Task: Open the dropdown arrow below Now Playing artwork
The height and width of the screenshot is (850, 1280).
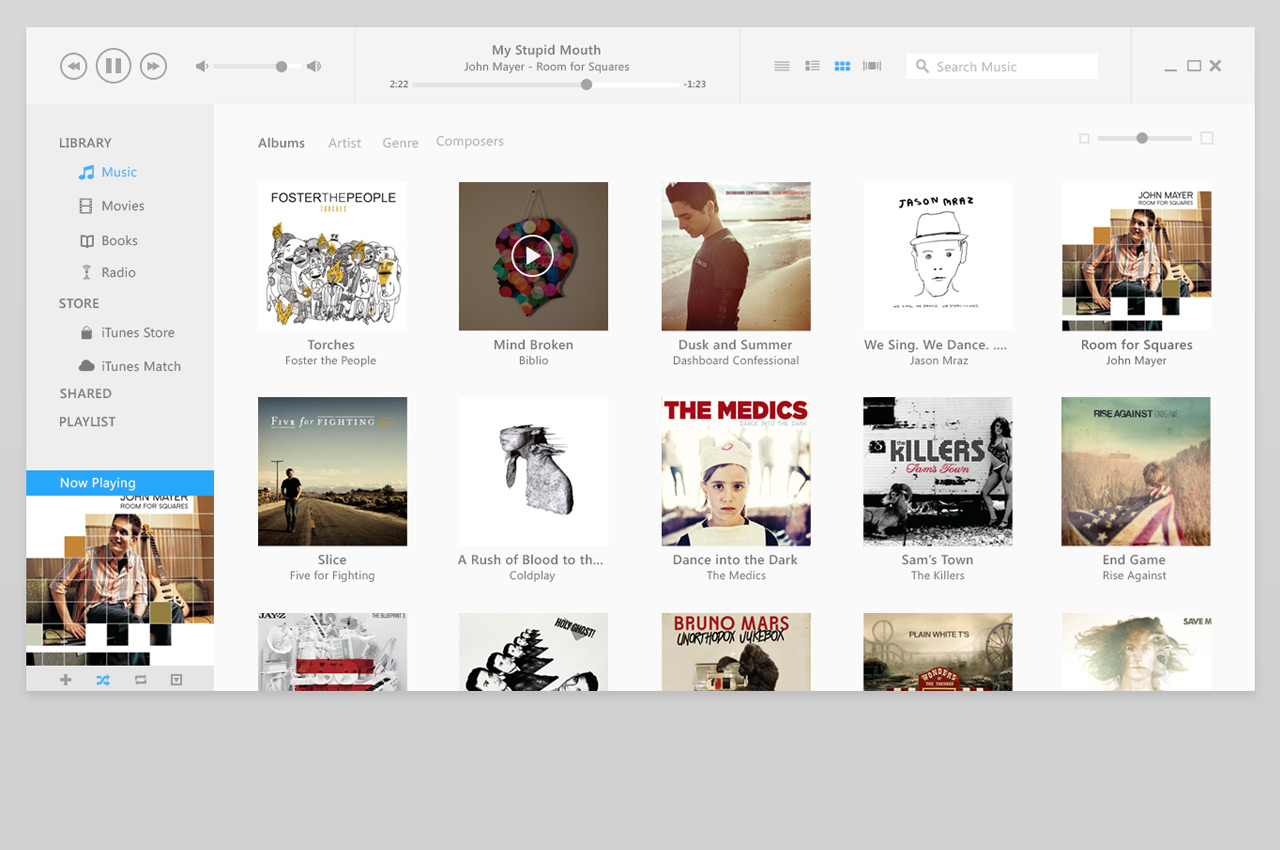Action: 176,680
